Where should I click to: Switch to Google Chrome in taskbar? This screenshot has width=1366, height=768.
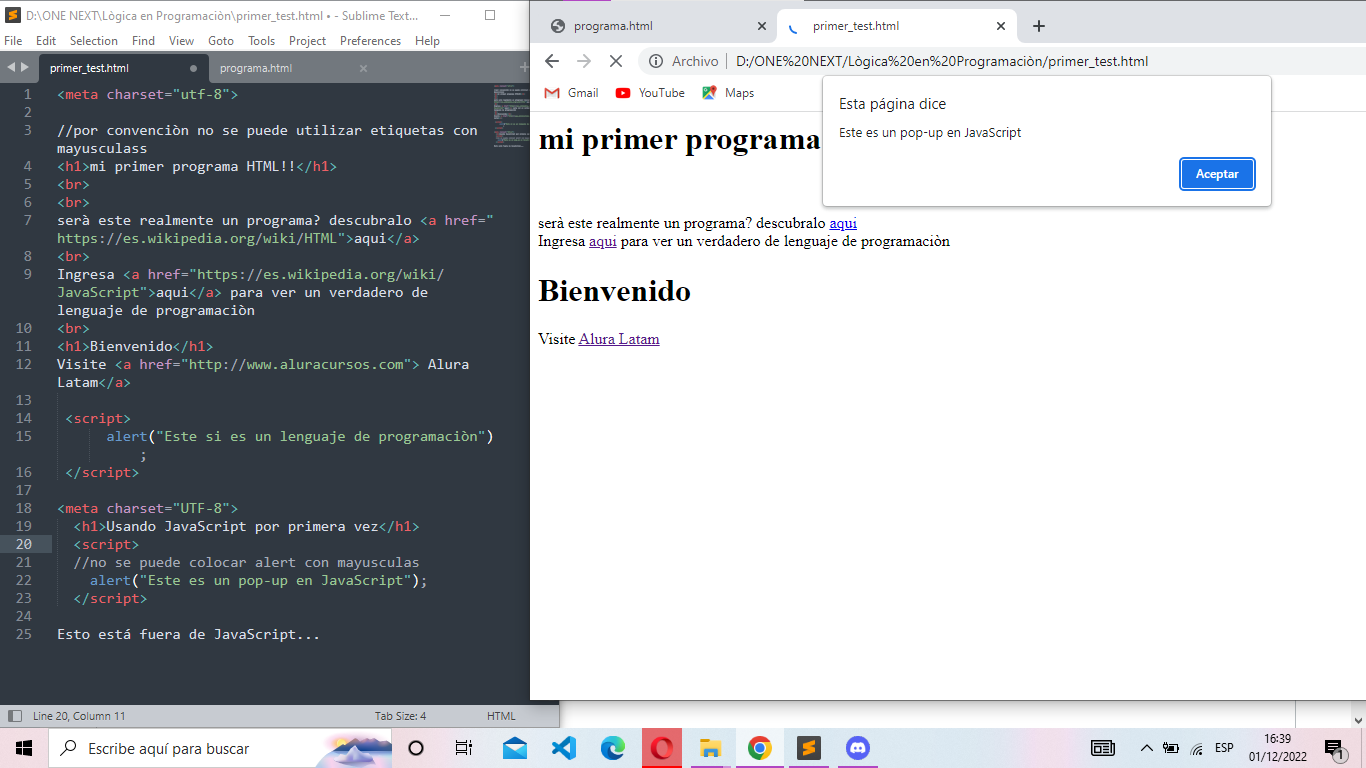click(760, 748)
